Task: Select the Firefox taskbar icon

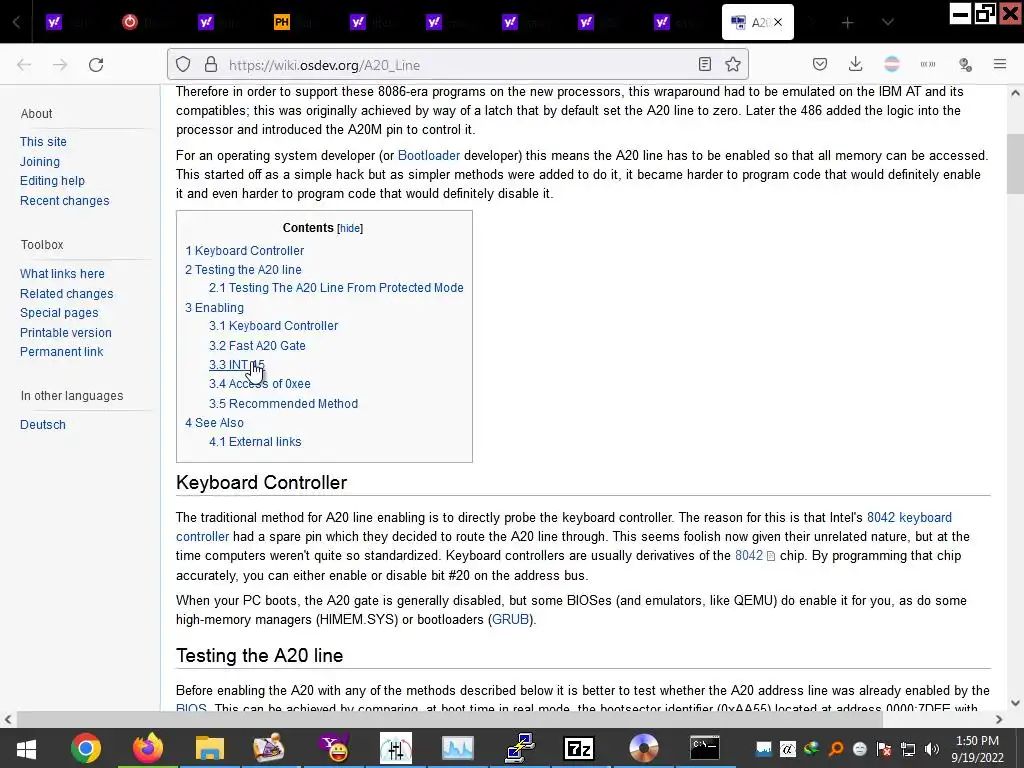Action: coord(148,748)
